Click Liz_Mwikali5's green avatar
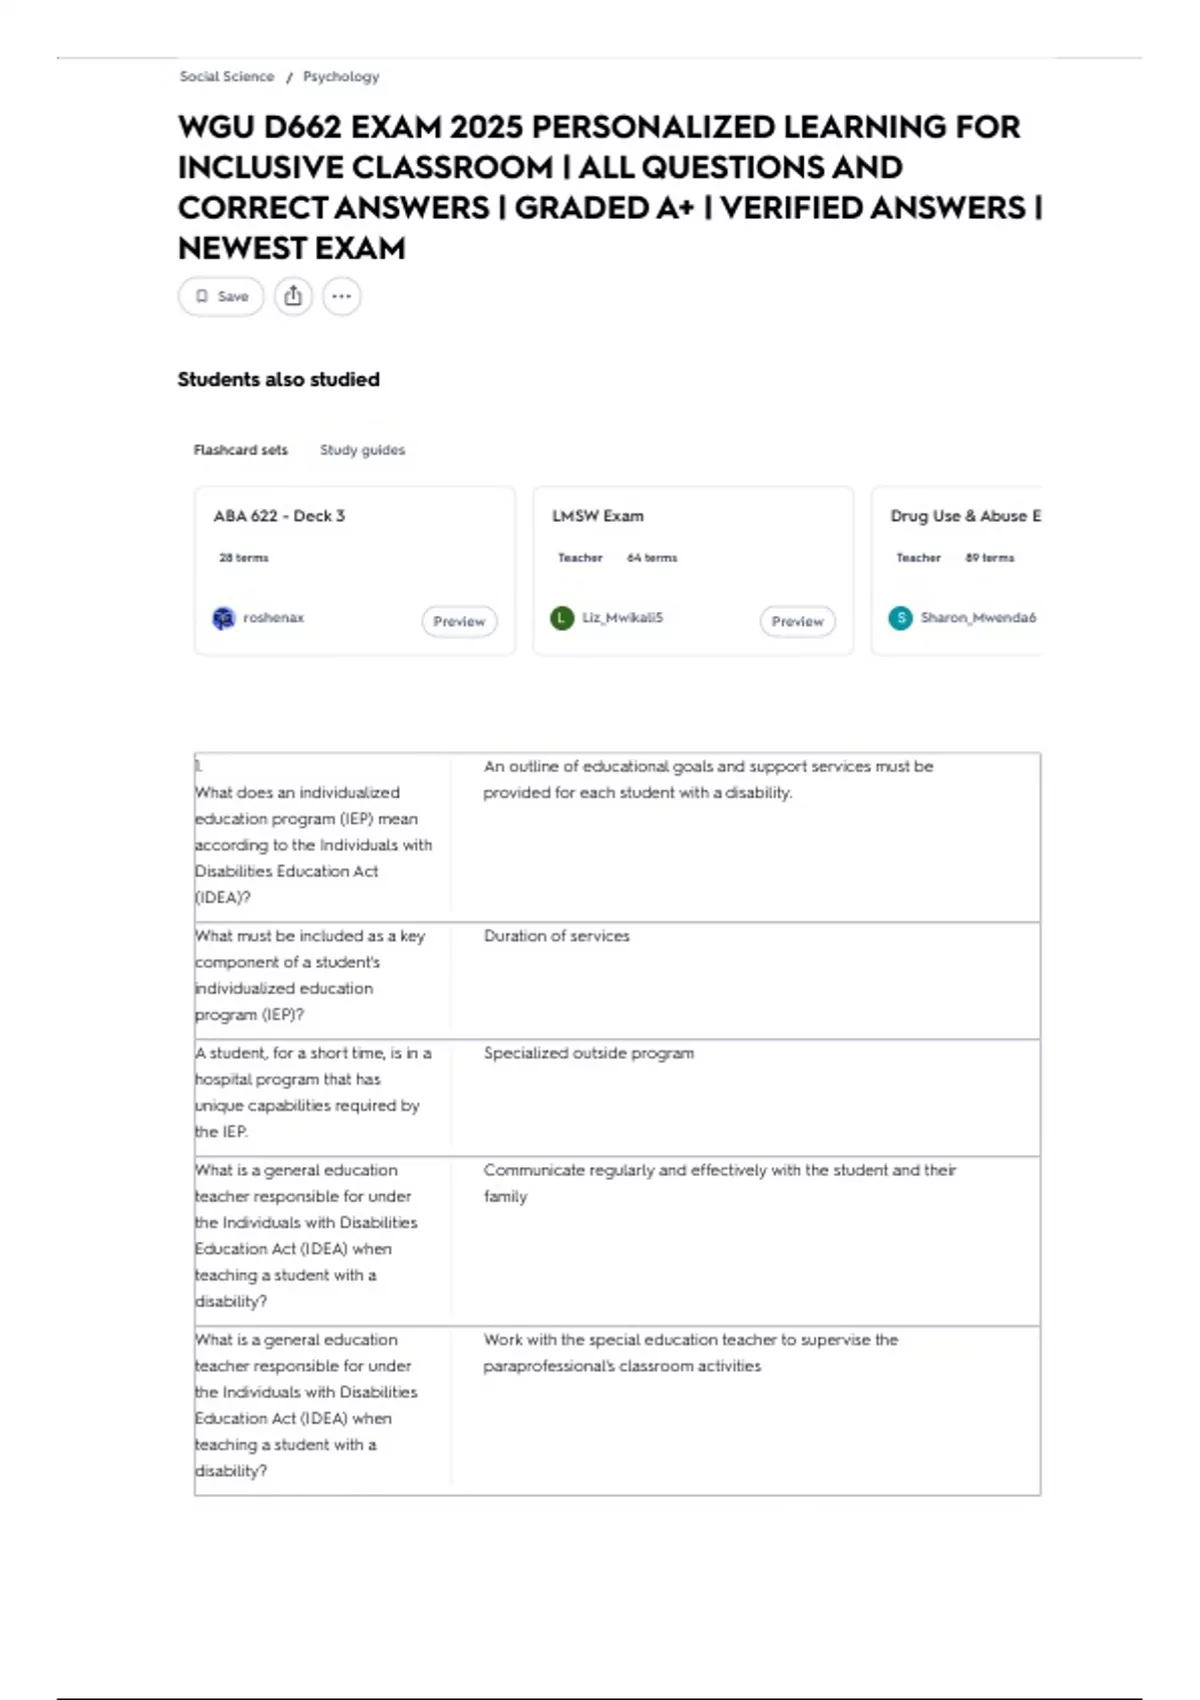1200x1700 pixels. tap(562, 618)
